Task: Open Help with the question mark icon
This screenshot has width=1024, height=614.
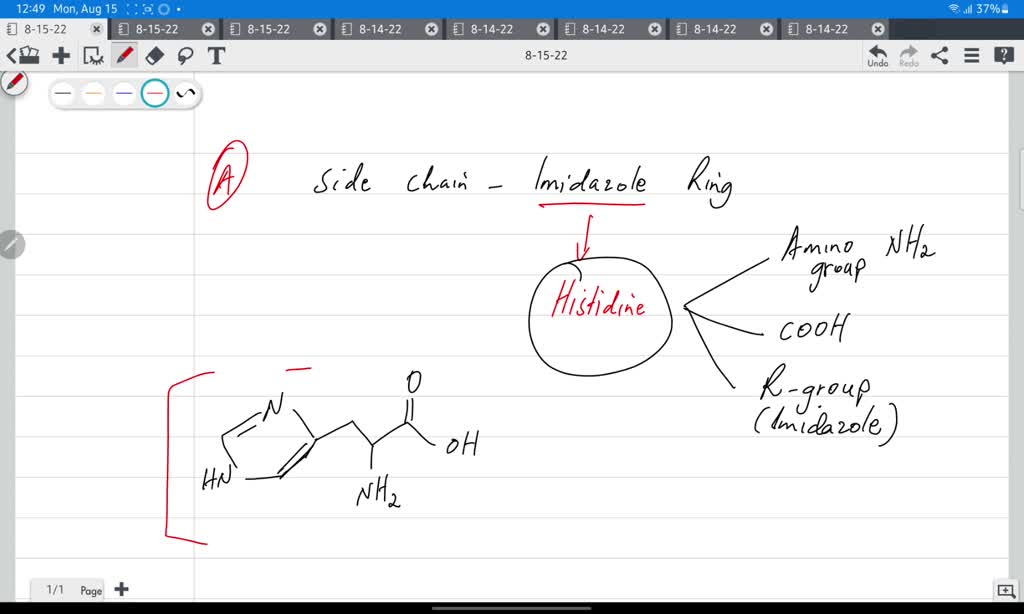Action: tap(1004, 54)
